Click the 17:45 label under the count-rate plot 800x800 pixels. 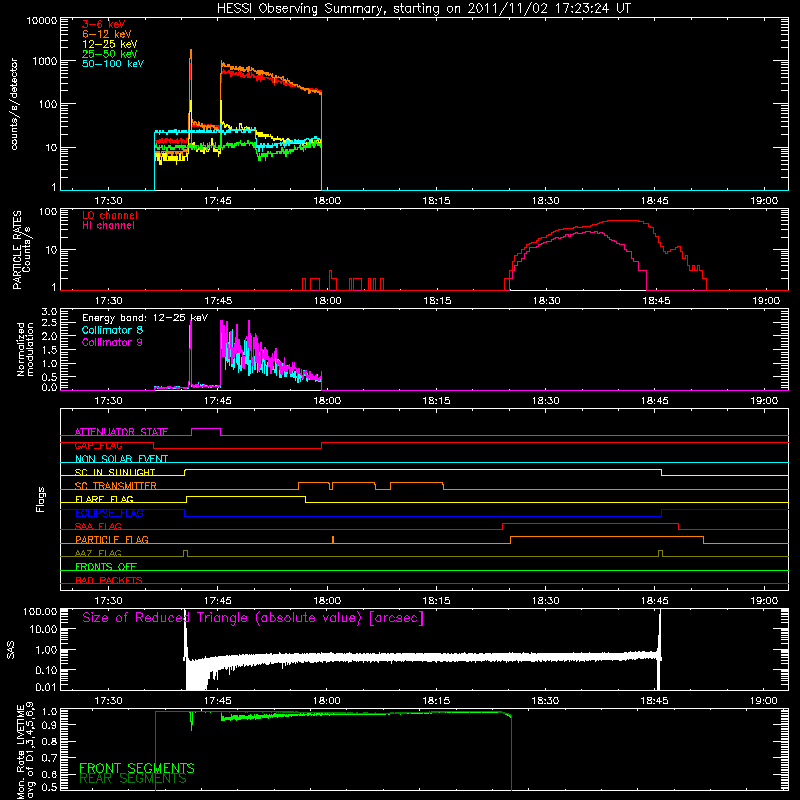(x=218, y=201)
